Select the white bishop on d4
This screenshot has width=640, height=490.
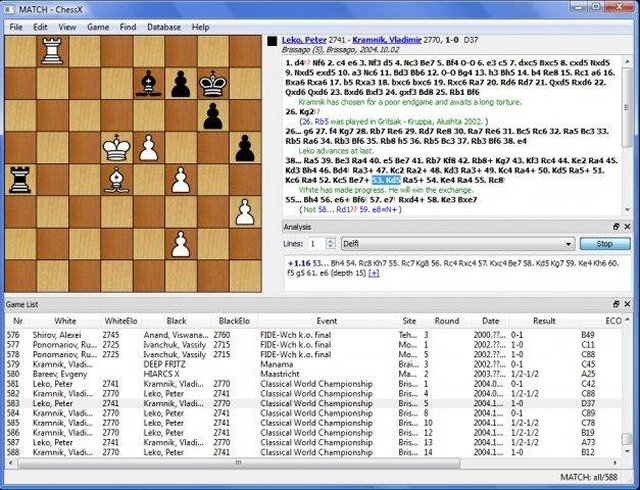(x=116, y=179)
